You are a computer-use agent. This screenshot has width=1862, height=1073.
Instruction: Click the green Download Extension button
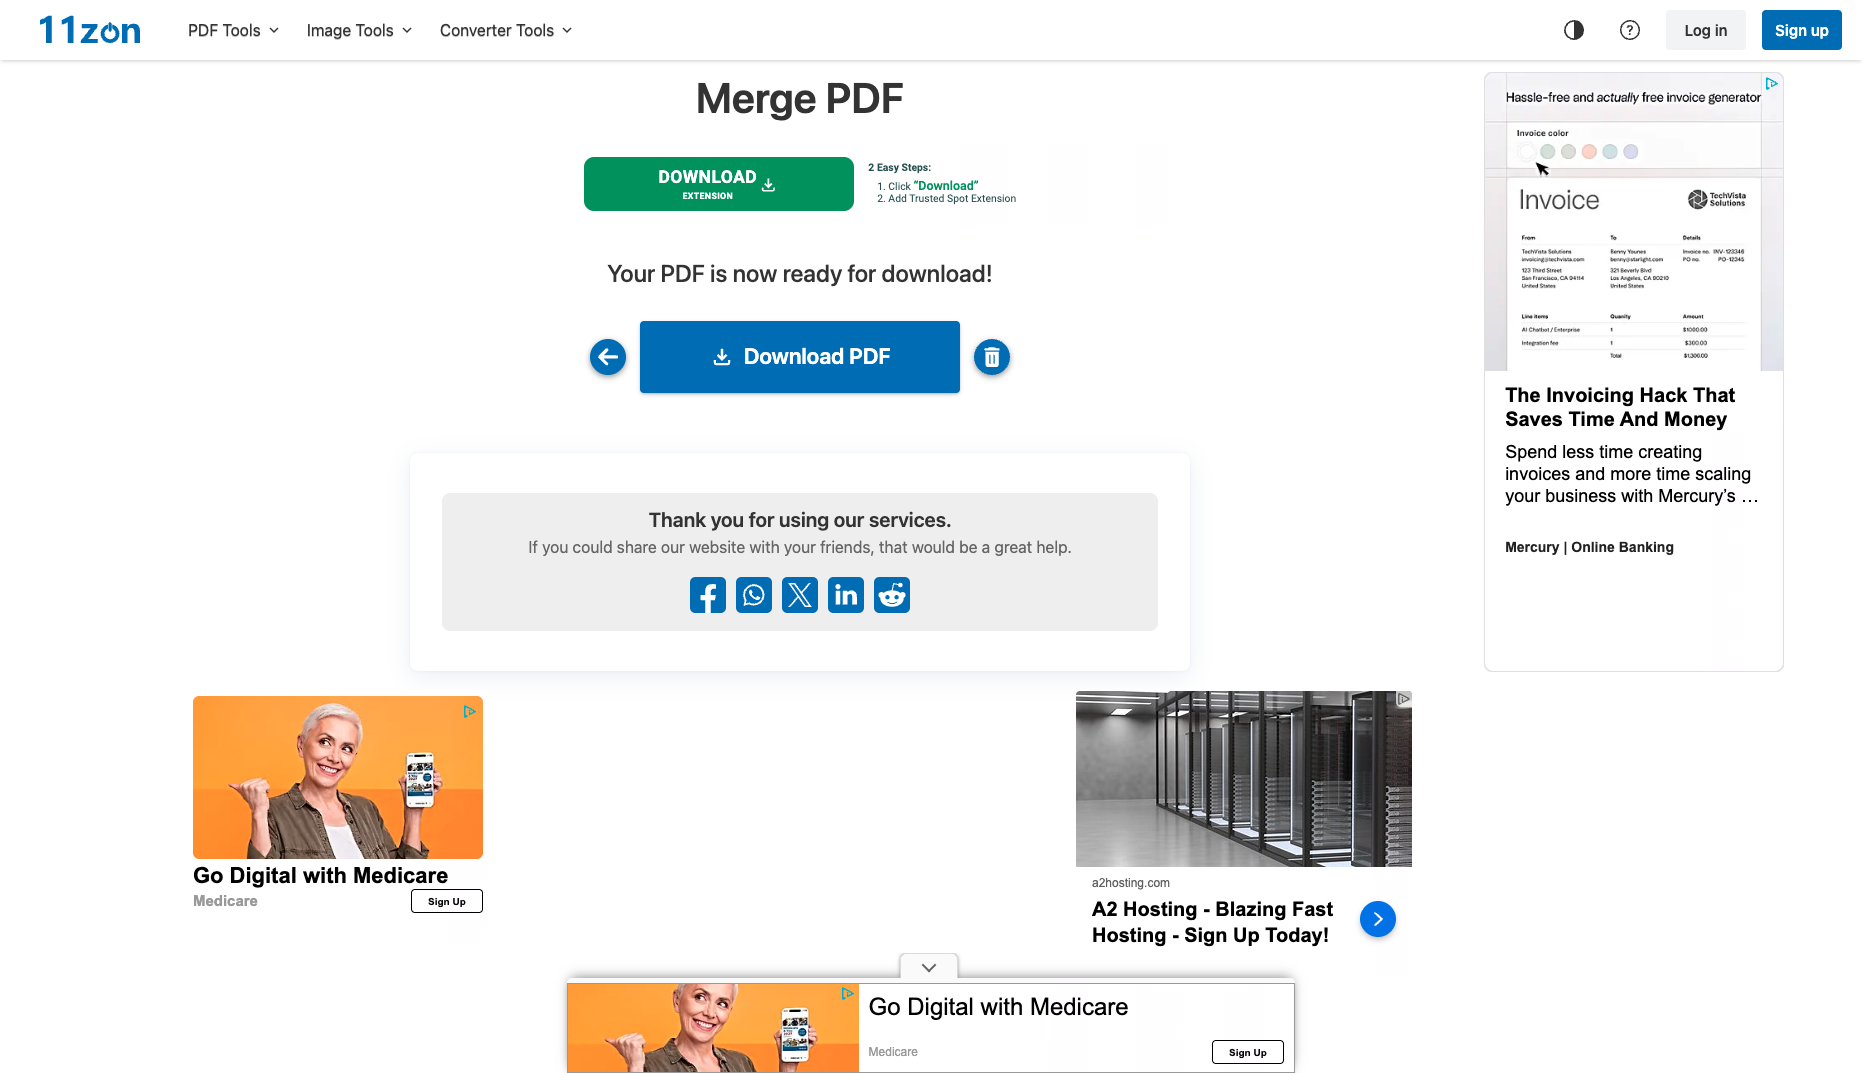point(719,184)
